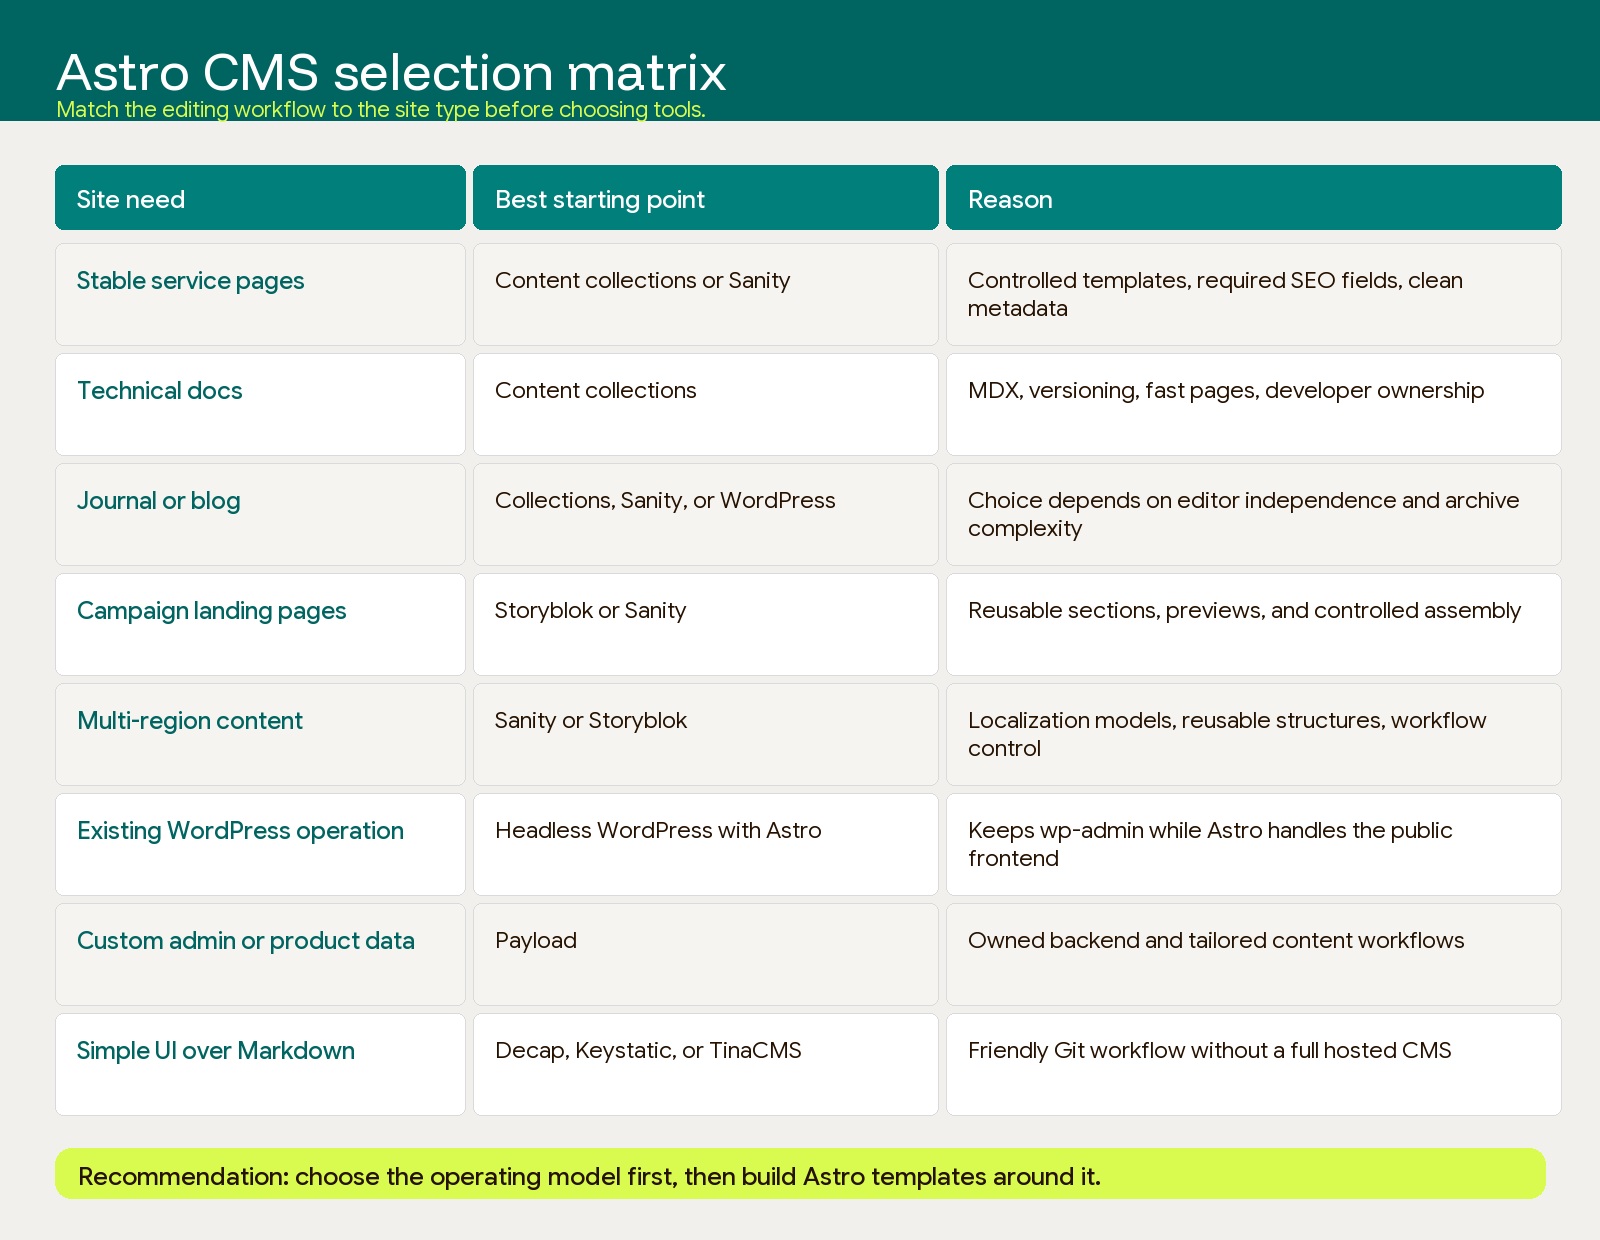The height and width of the screenshot is (1240, 1600).
Task: Click the 'Campaign landing pages' cell
Action: [260, 624]
